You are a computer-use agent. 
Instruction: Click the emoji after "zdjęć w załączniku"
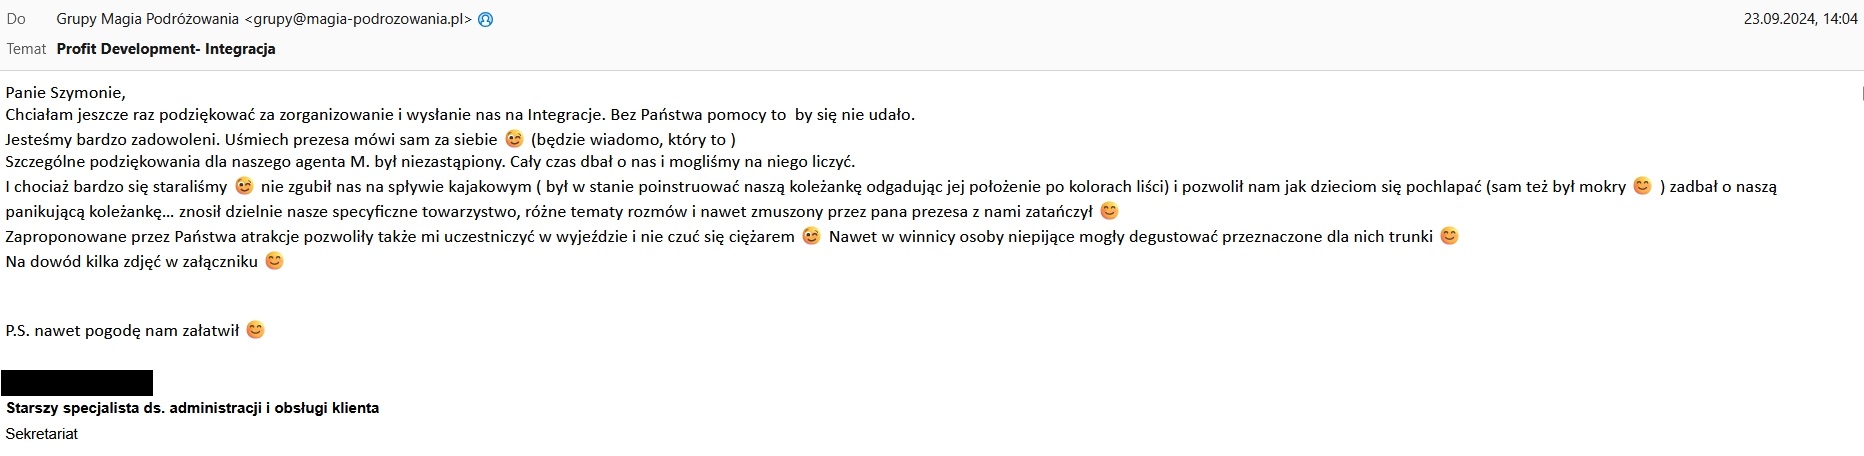pyautogui.click(x=274, y=261)
